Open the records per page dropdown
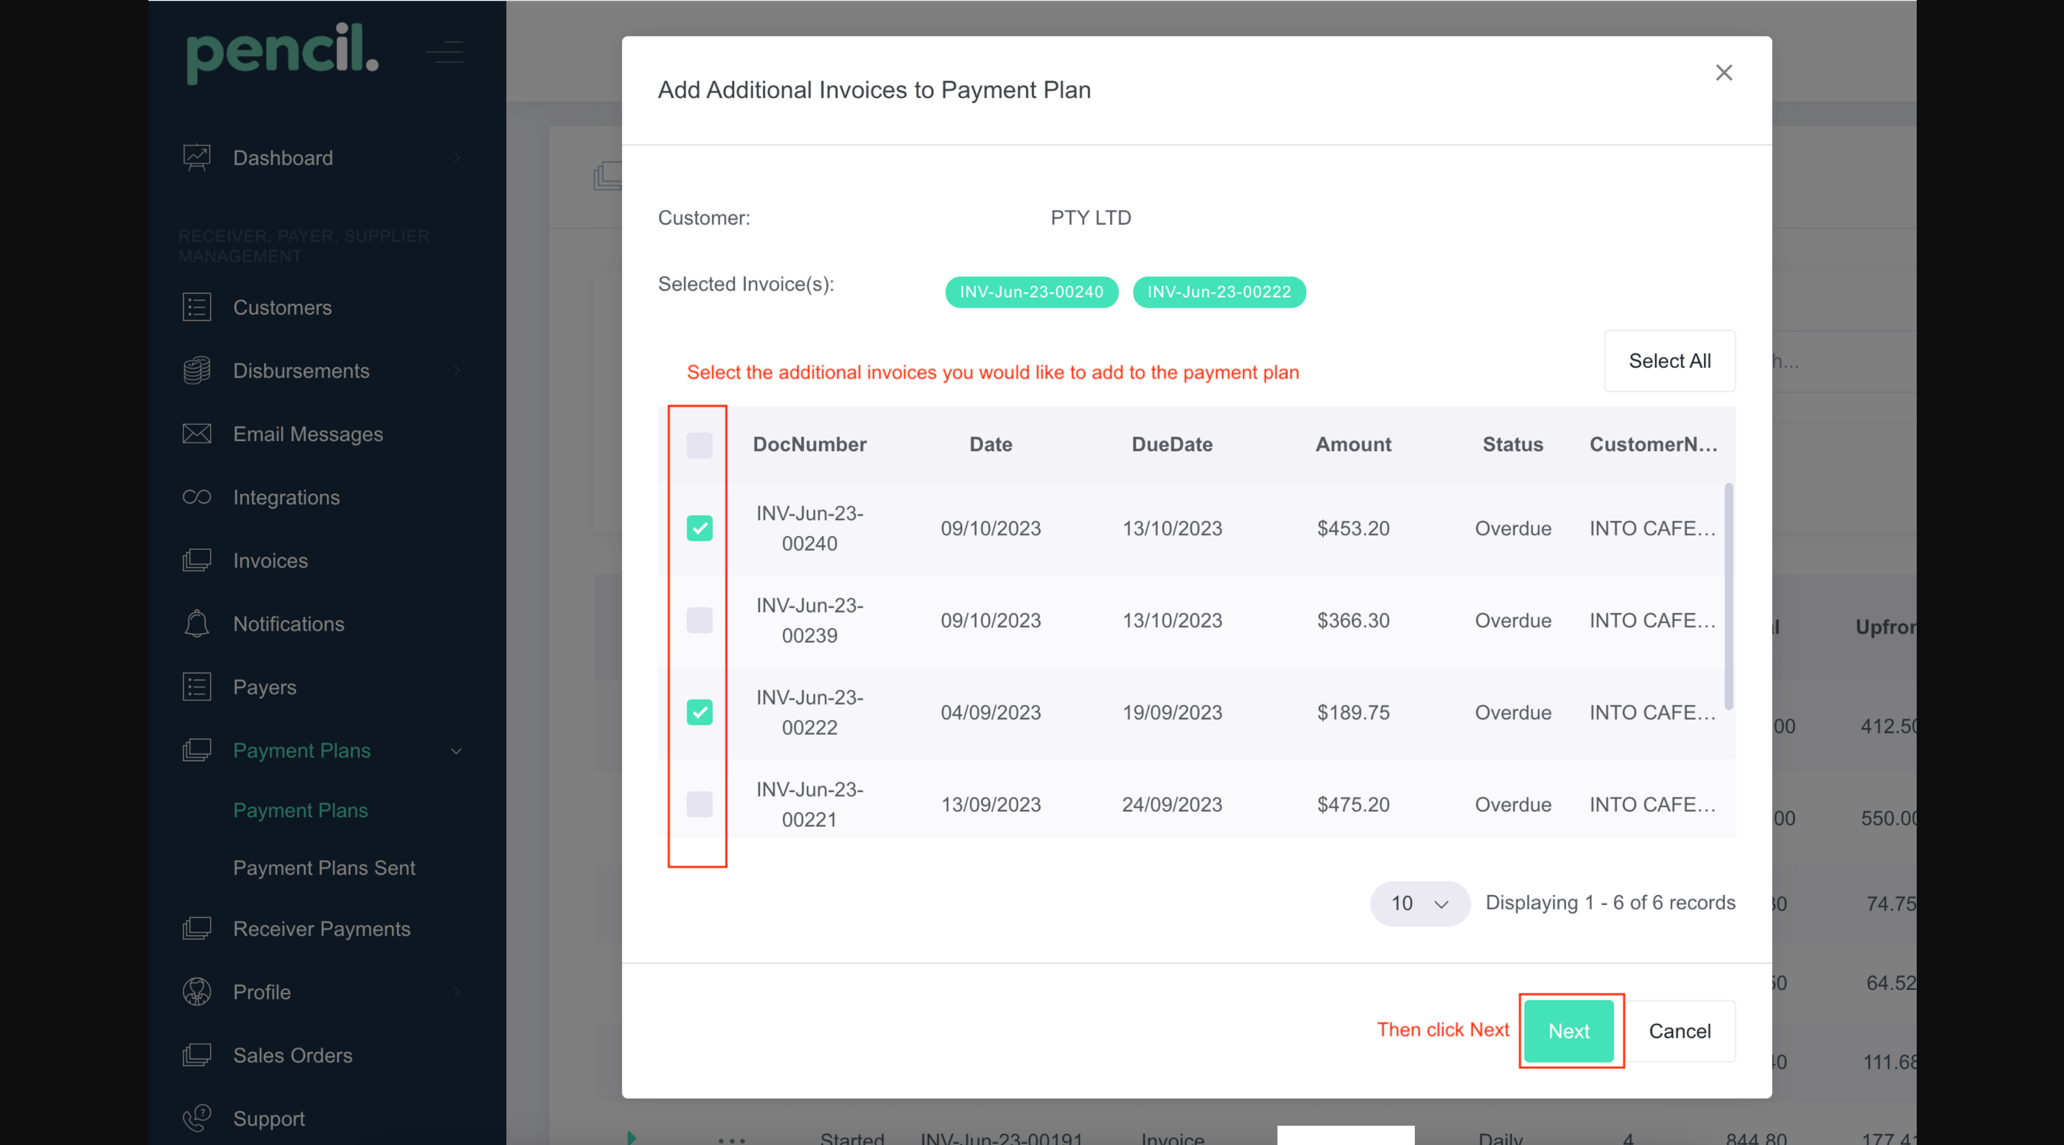This screenshot has width=2064, height=1145. pyautogui.click(x=1419, y=903)
